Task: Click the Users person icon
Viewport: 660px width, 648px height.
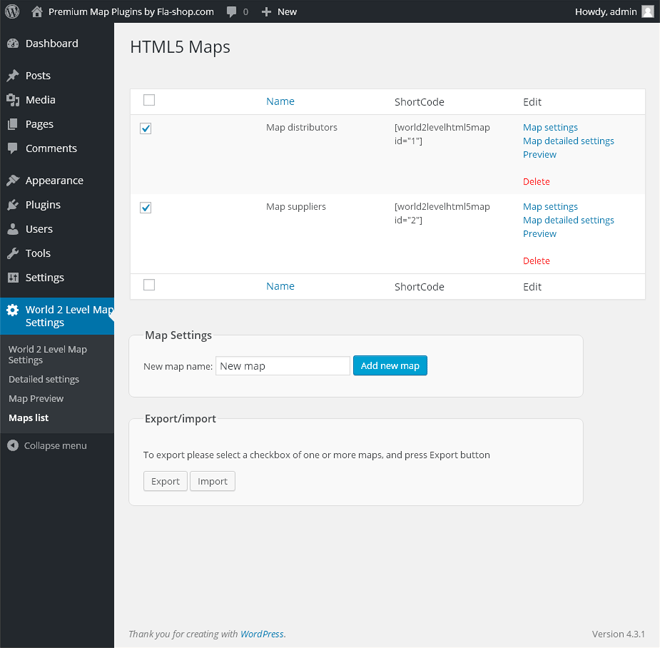Action: pos(13,229)
